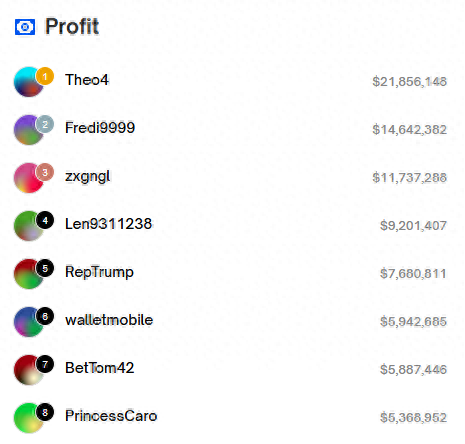Screen dimensions: 465x444
Task: Select Len9311238 username
Action: pos(108,224)
